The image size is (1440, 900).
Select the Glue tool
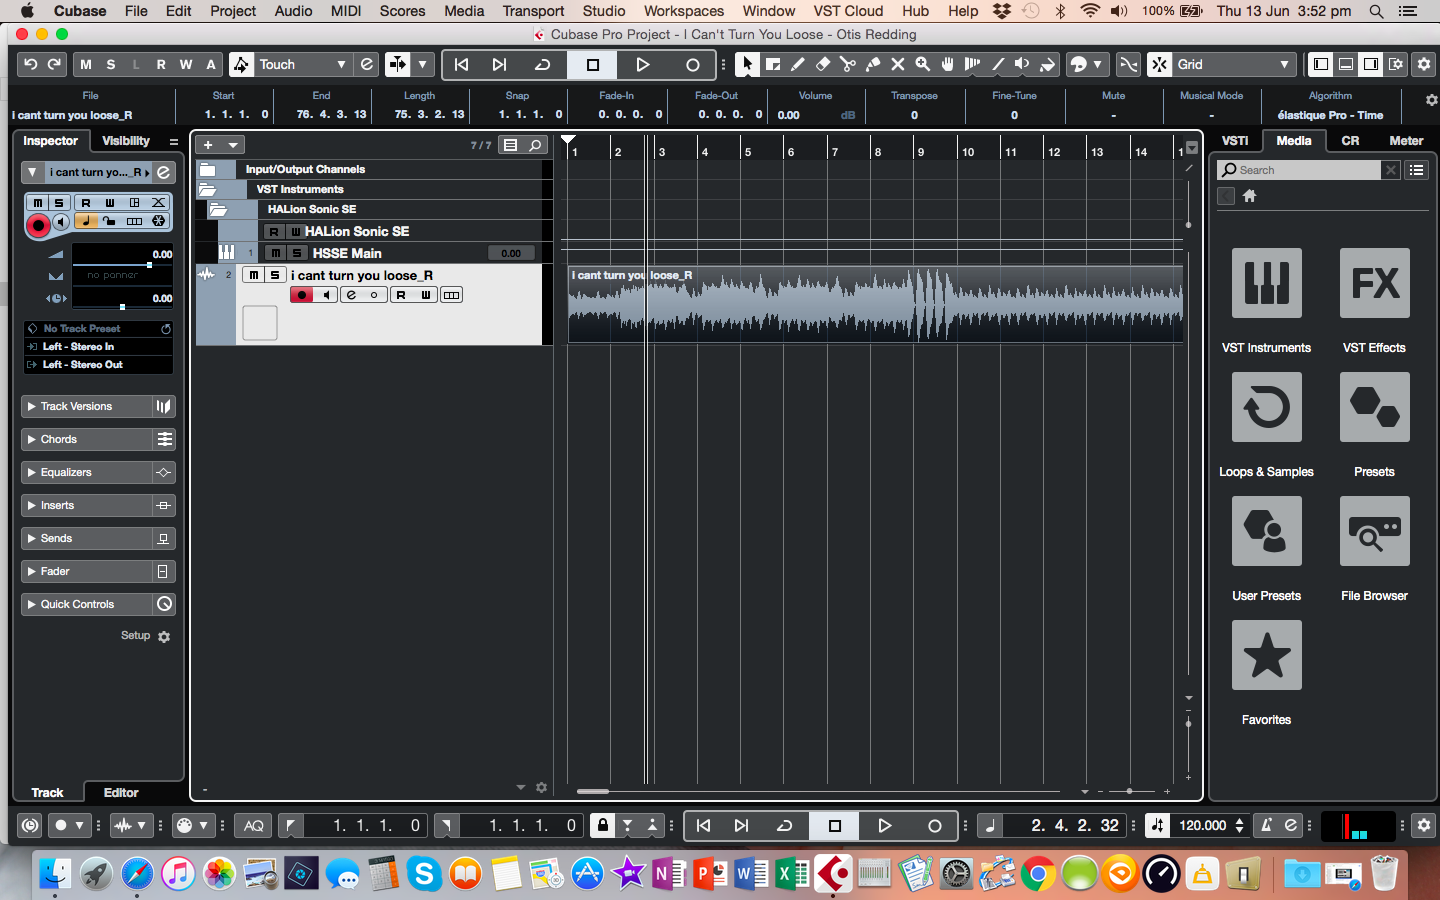click(x=872, y=64)
